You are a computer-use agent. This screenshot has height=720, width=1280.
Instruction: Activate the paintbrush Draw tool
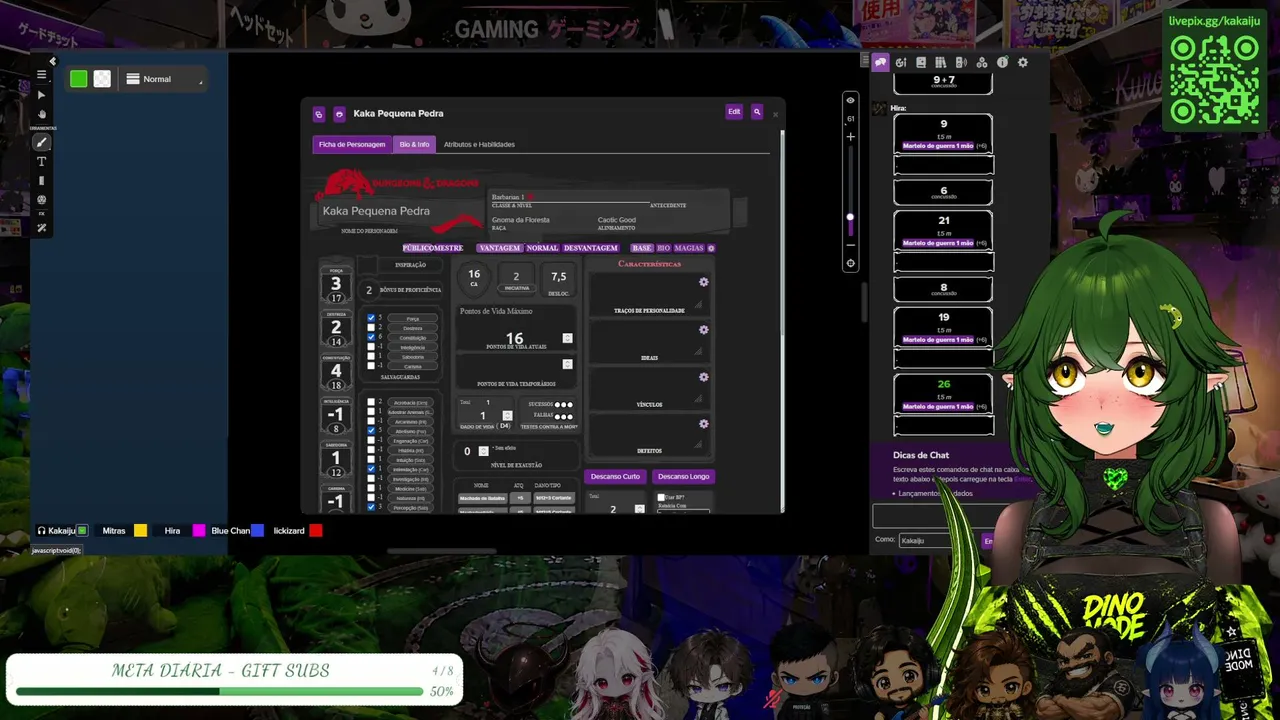point(41,143)
